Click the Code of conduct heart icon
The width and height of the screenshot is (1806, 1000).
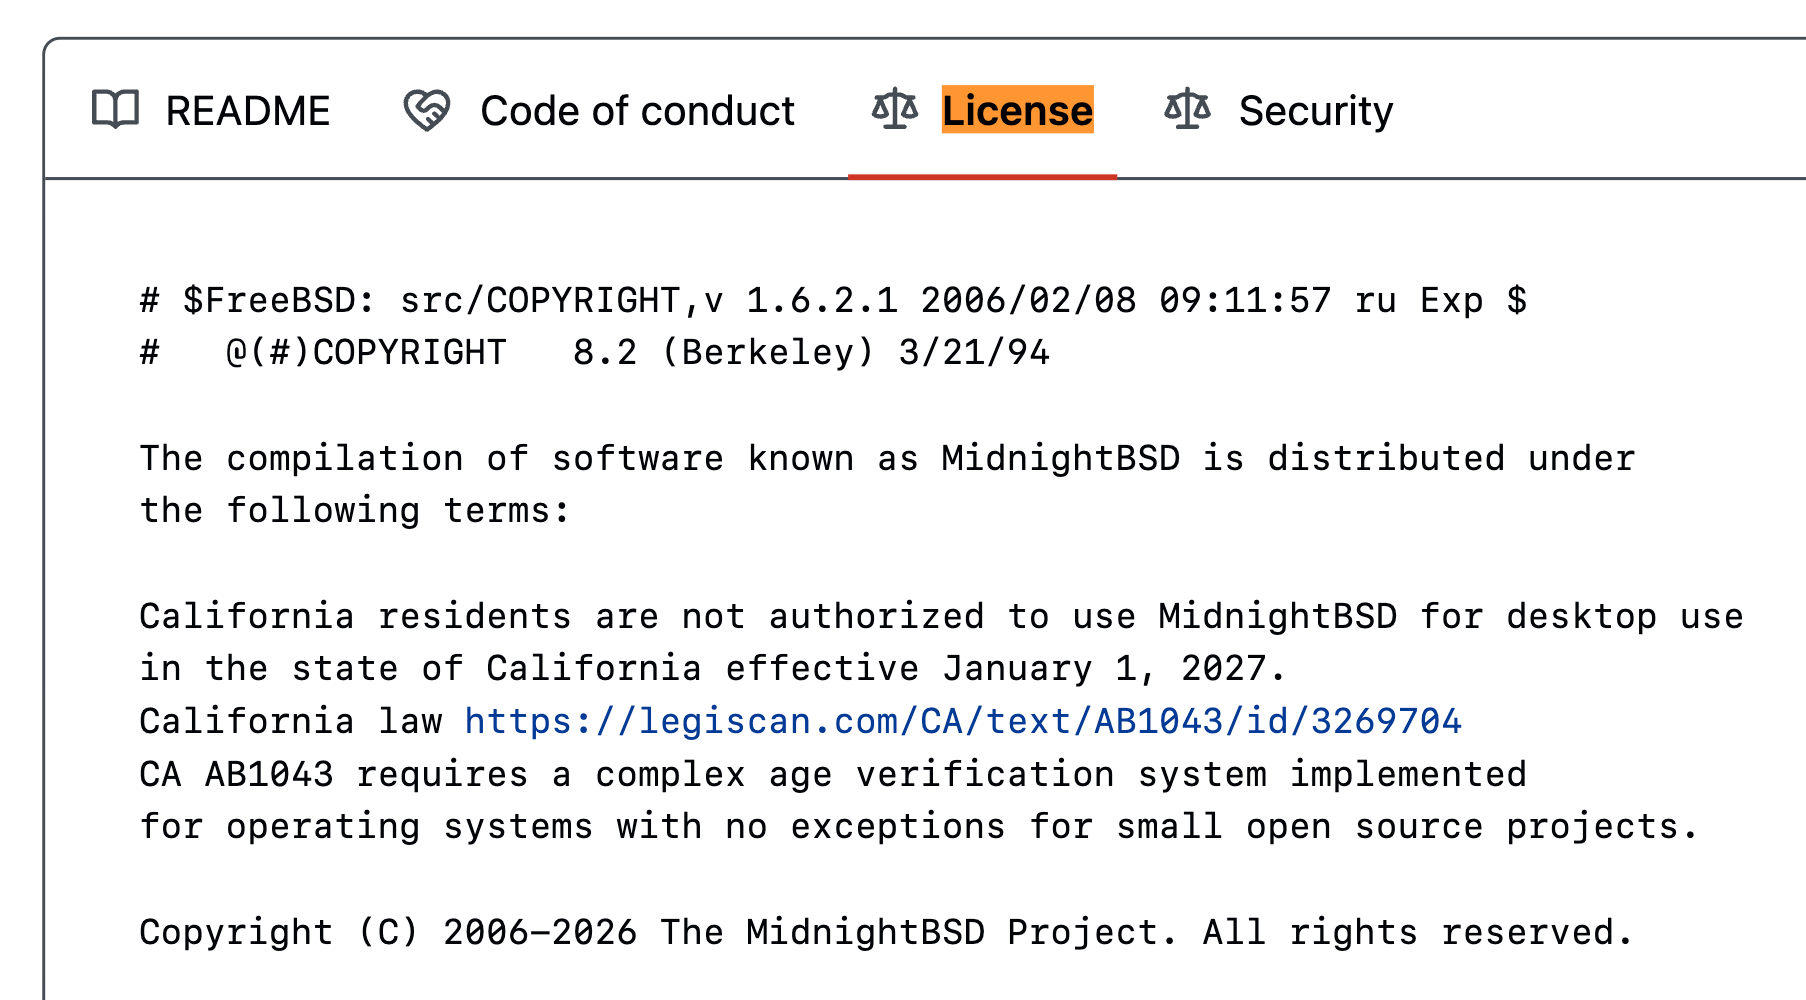point(426,110)
